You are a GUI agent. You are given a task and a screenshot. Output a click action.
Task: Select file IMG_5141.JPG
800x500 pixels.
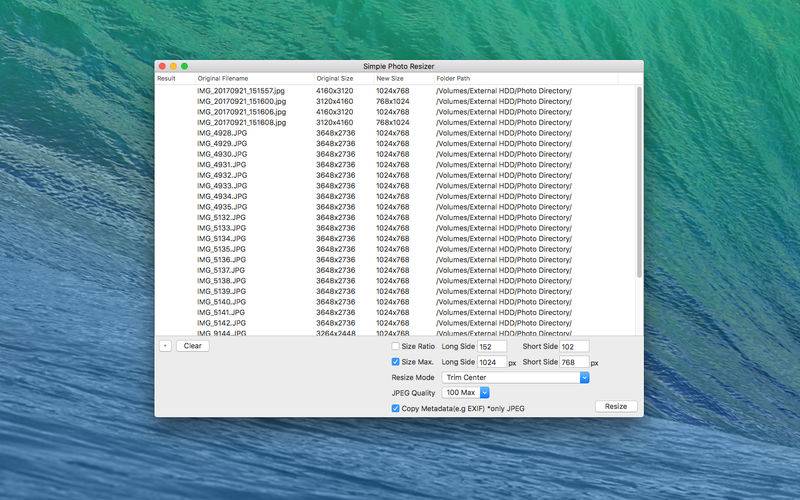click(x=395, y=312)
